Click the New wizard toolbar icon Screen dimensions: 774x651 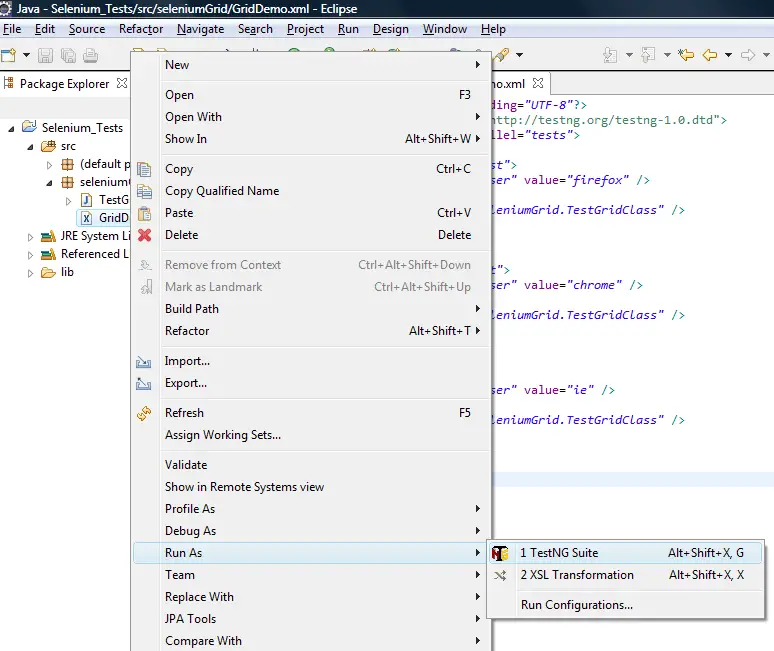coord(9,55)
